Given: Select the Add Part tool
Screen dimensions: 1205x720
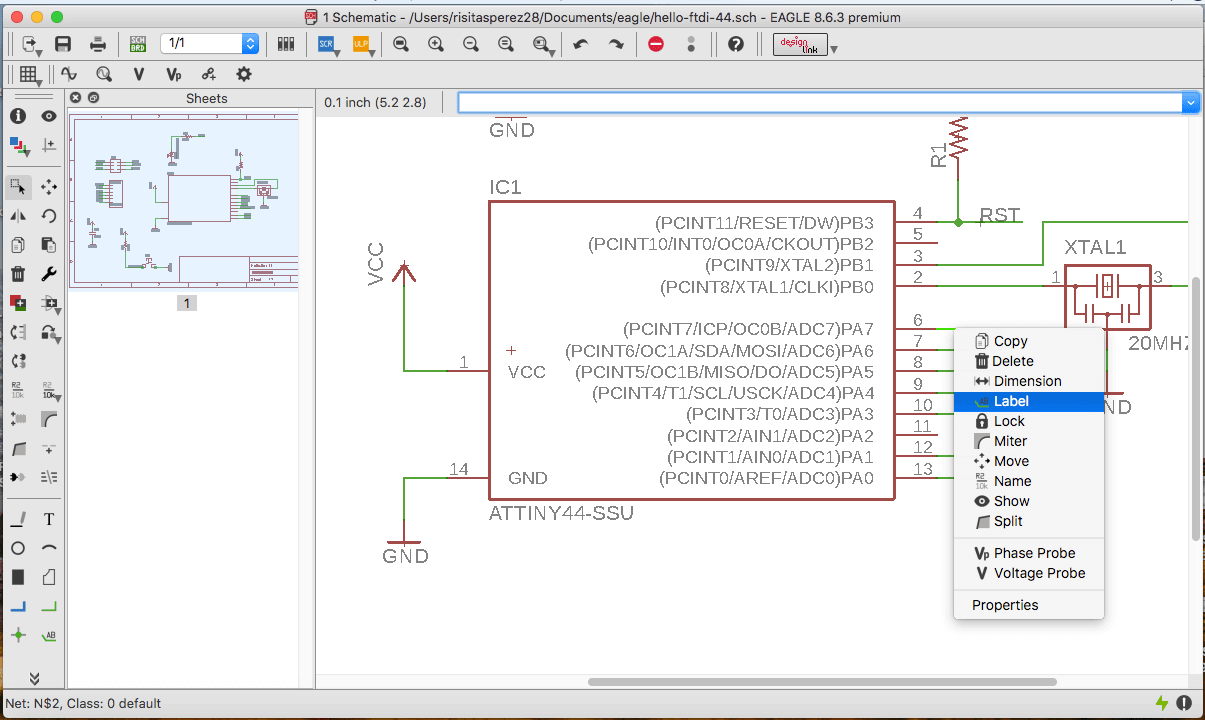Looking at the screenshot, I should (x=18, y=303).
